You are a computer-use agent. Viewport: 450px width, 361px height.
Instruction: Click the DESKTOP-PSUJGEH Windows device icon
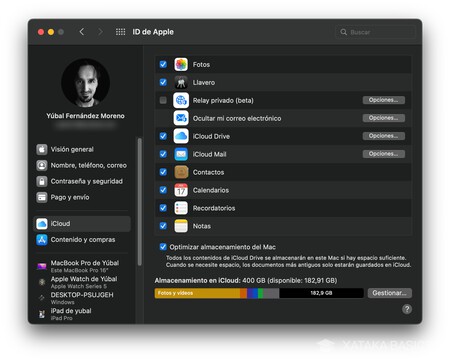pyautogui.click(x=42, y=298)
